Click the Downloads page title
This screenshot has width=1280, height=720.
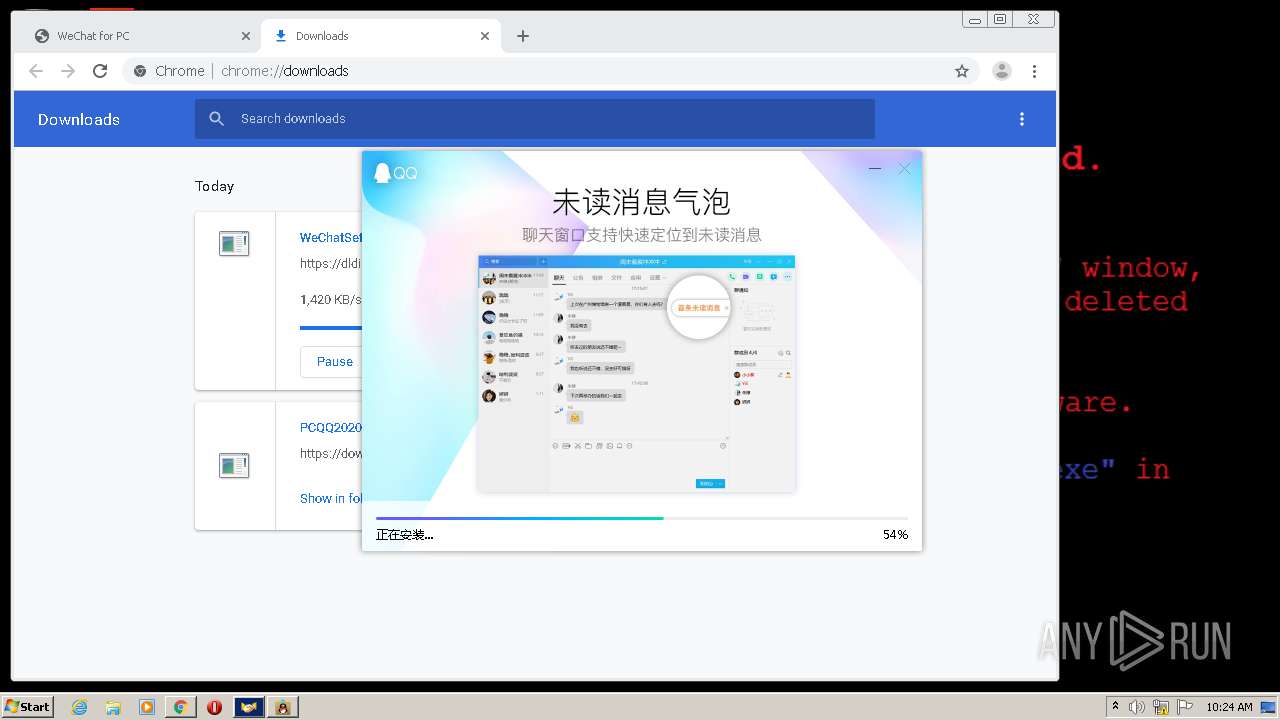coord(79,119)
